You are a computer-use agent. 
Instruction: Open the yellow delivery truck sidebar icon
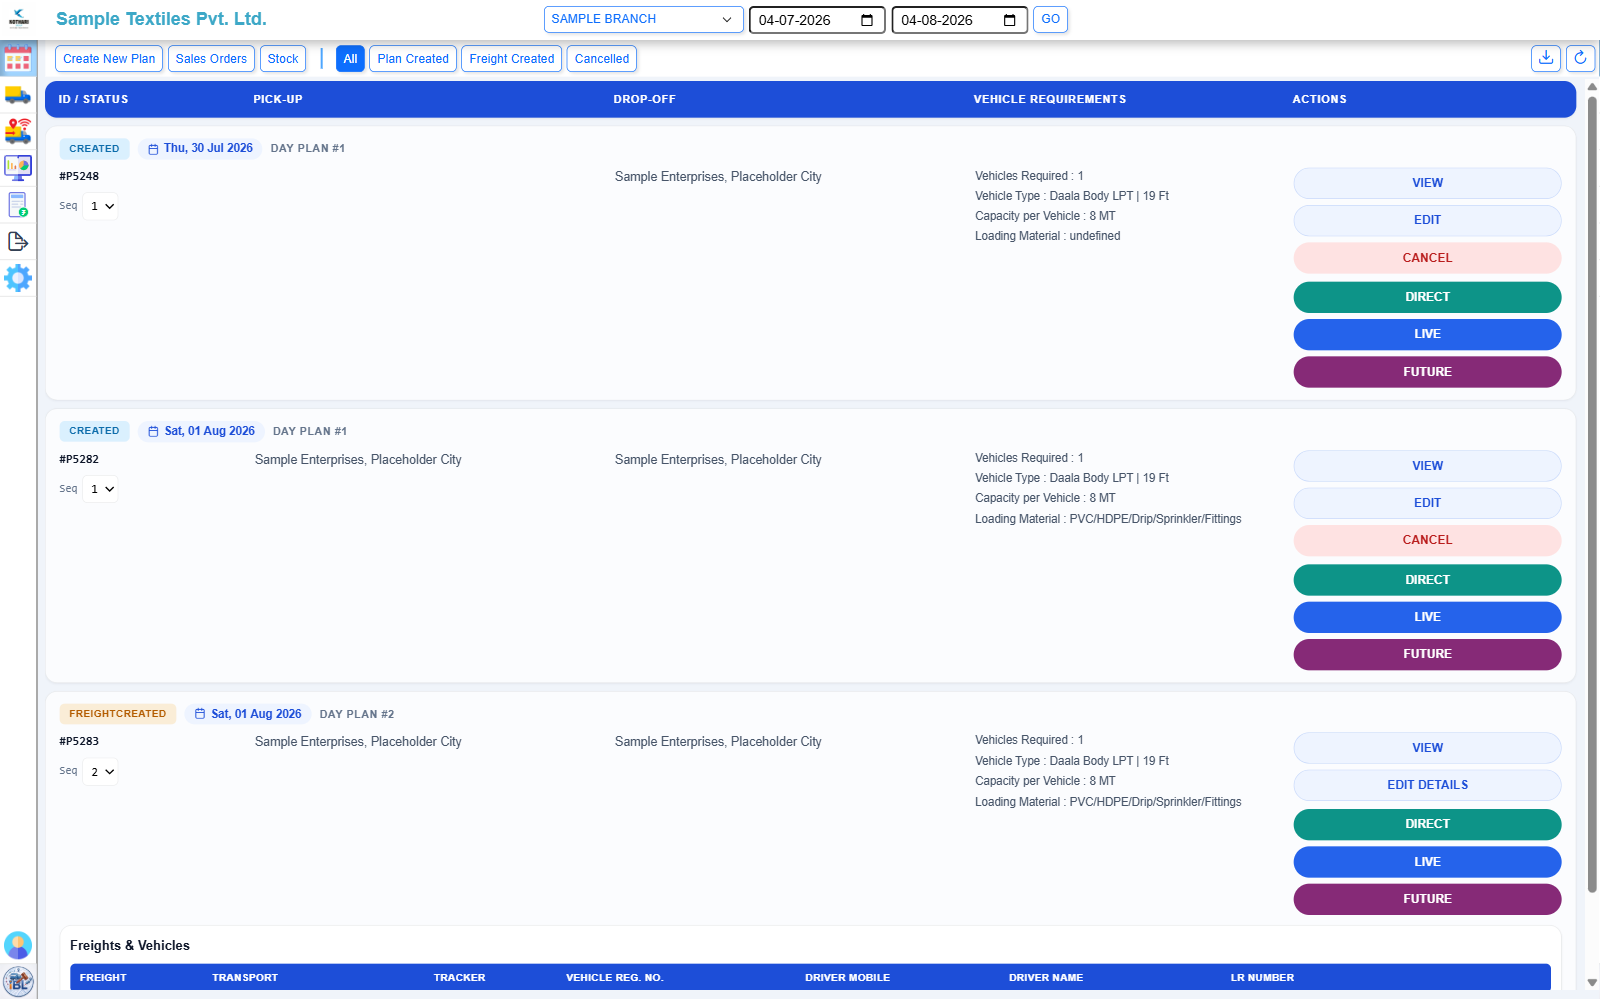pos(18,95)
